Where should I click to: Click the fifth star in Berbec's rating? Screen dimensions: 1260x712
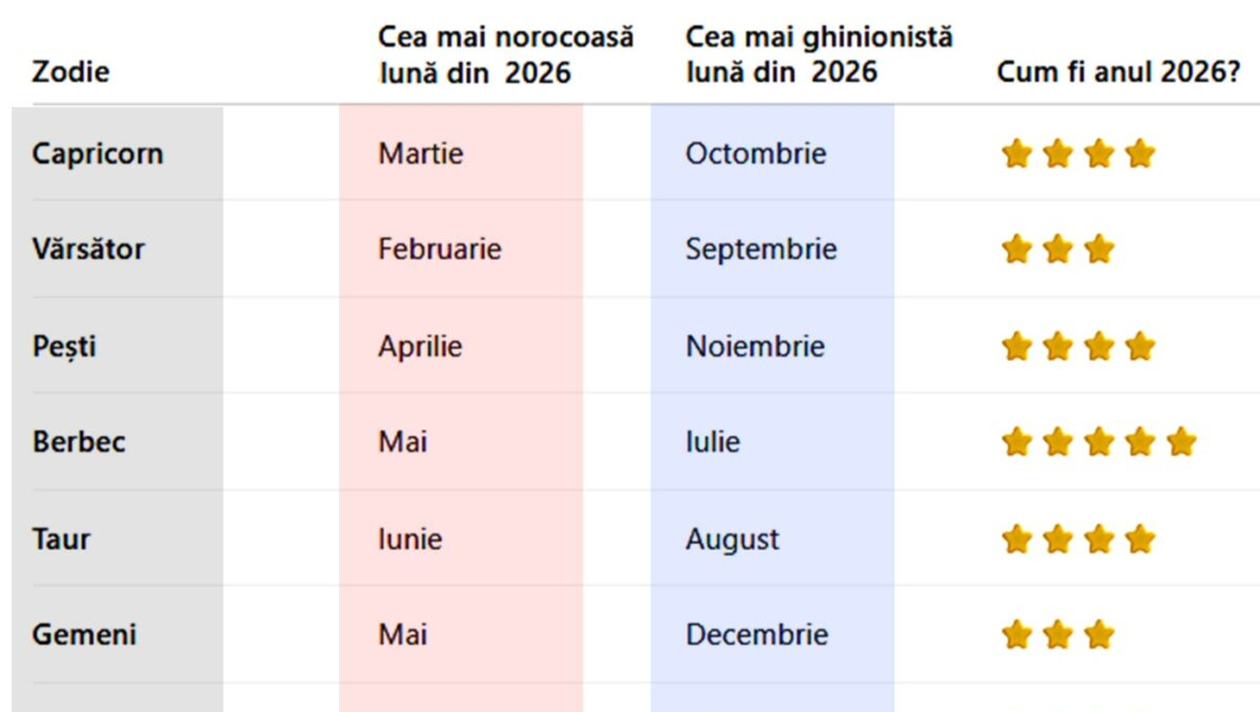point(1181,442)
